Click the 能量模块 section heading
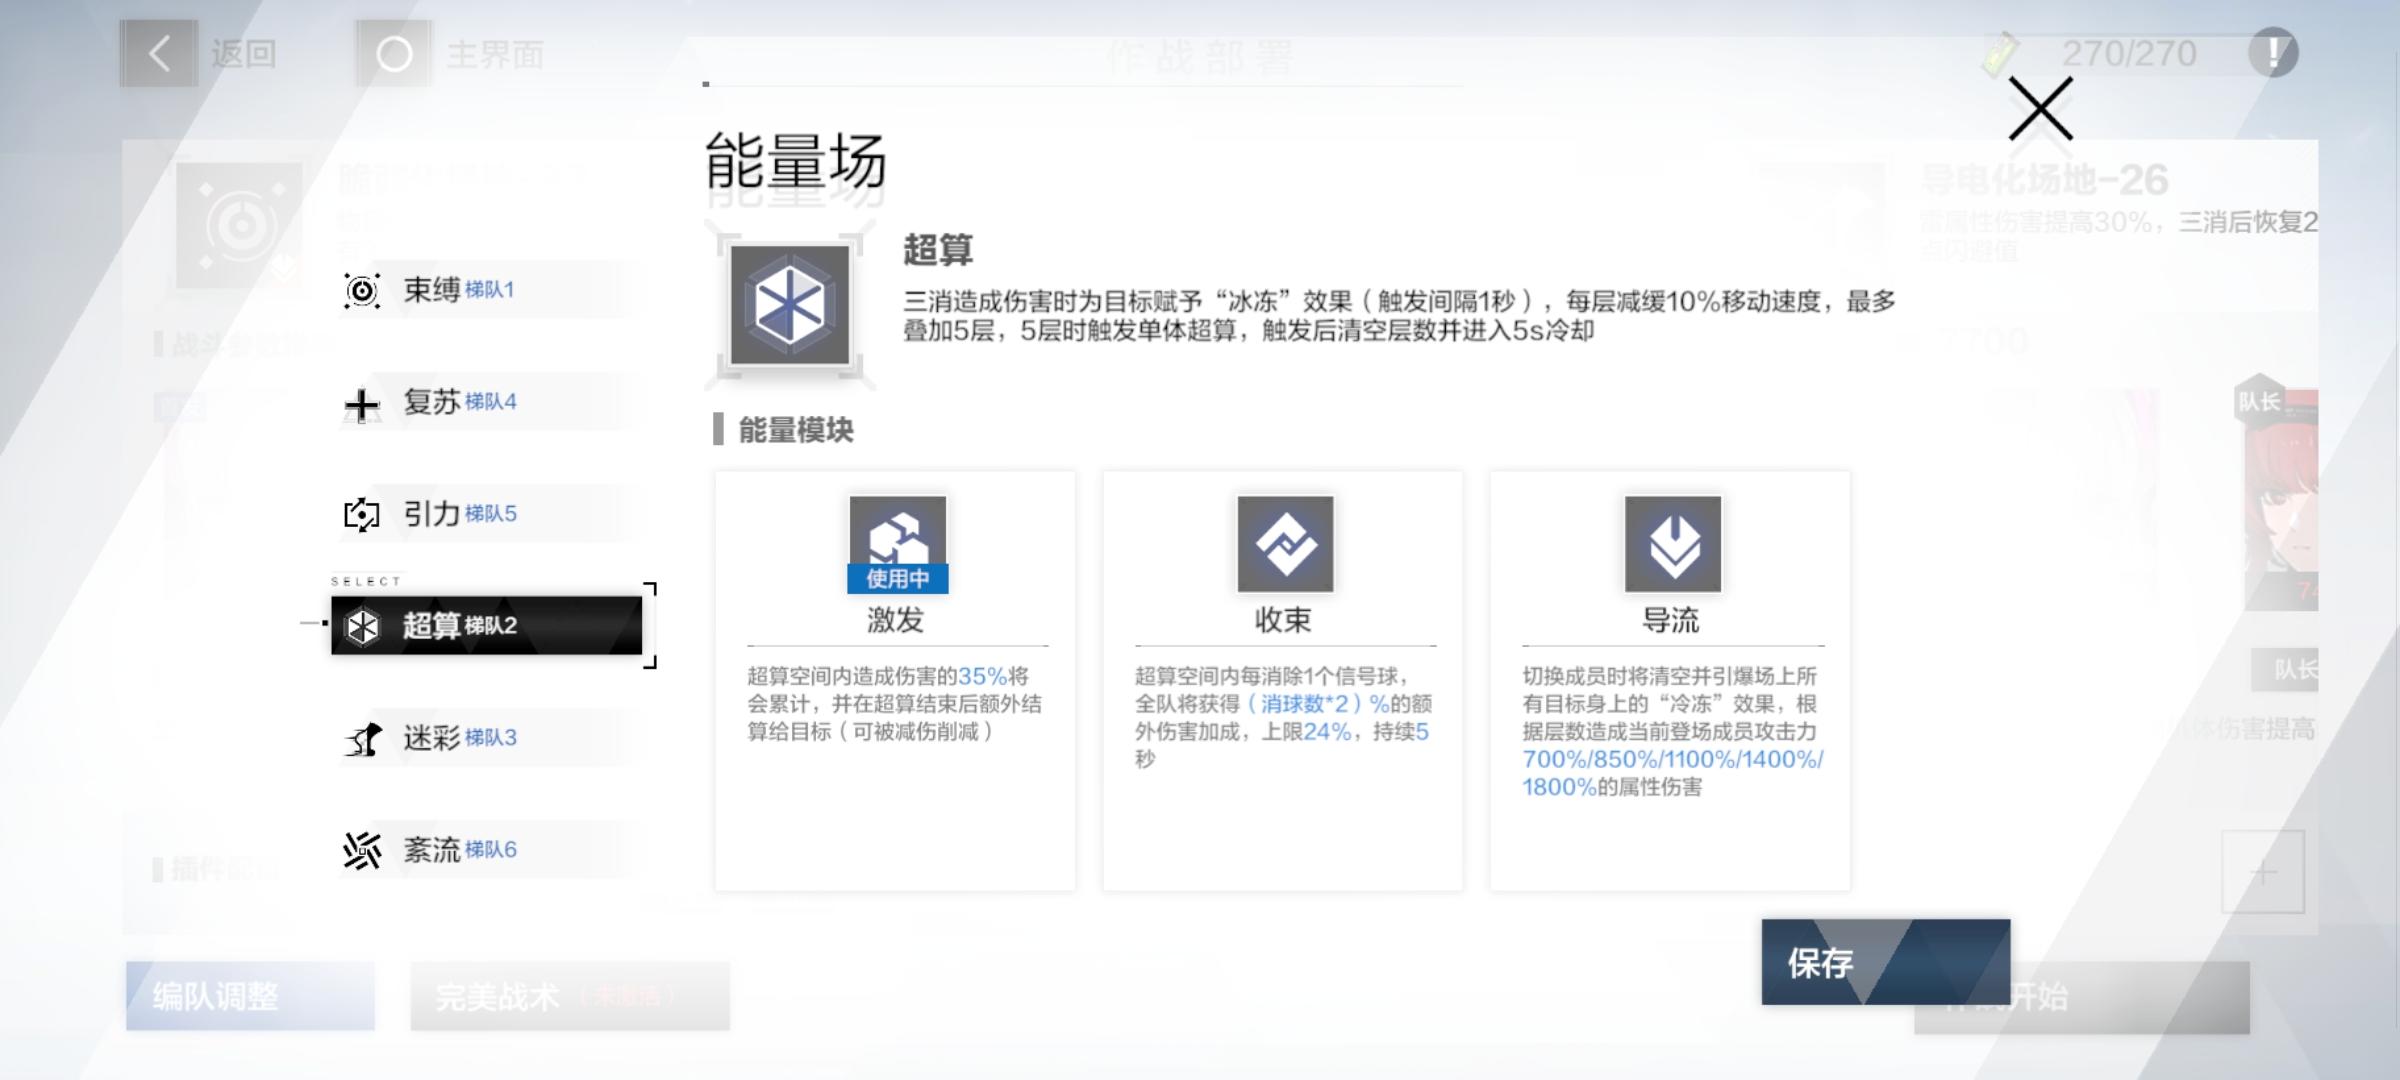This screenshot has width=2400, height=1080. click(x=796, y=430)
